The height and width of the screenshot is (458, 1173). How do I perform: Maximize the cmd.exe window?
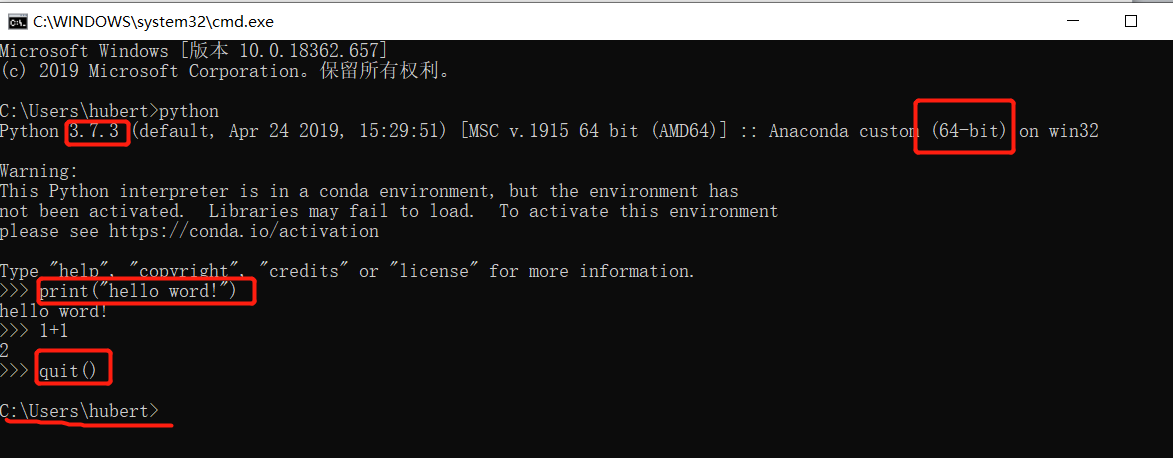(x=1131, y=21)
